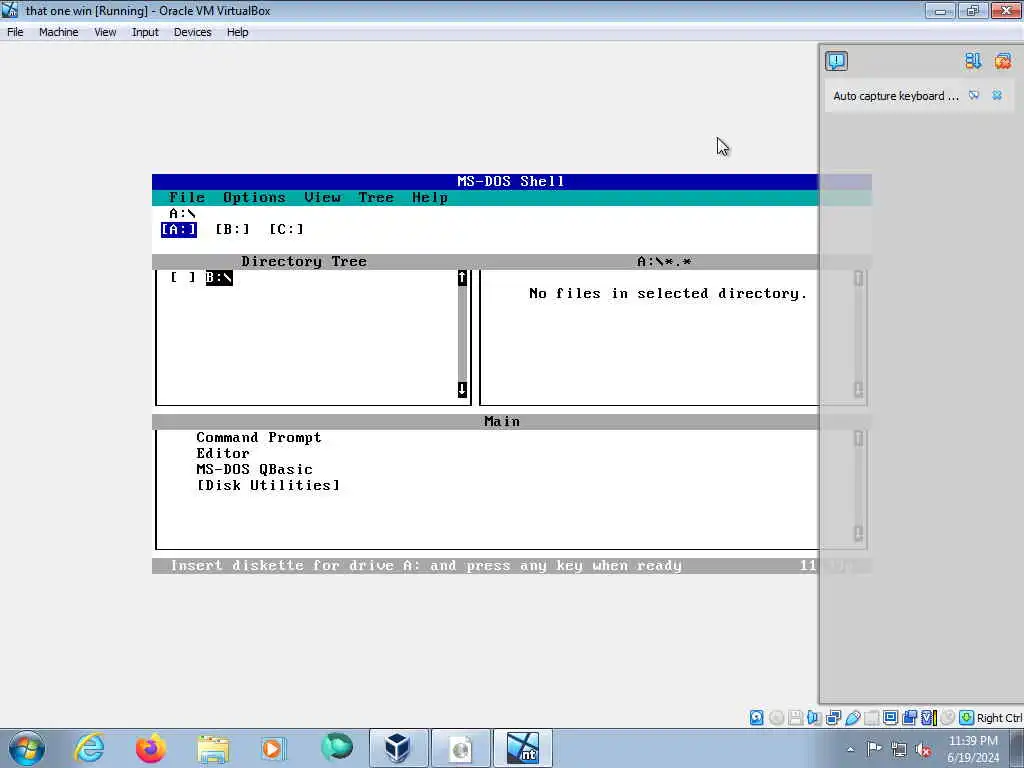This screenshot has width=1024, height=768.
Task: Click the notification ordering icon with arrow
Action: [x=972, y=61]
